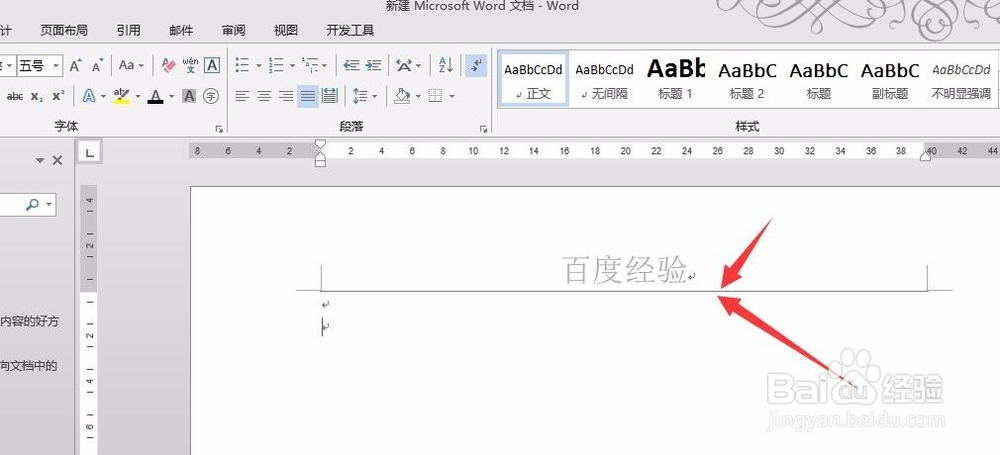This screenshot has width=1000, height=455.
Task: Toggle show paragraph marks
Action: pyautogui.click(x=476, y=65)
